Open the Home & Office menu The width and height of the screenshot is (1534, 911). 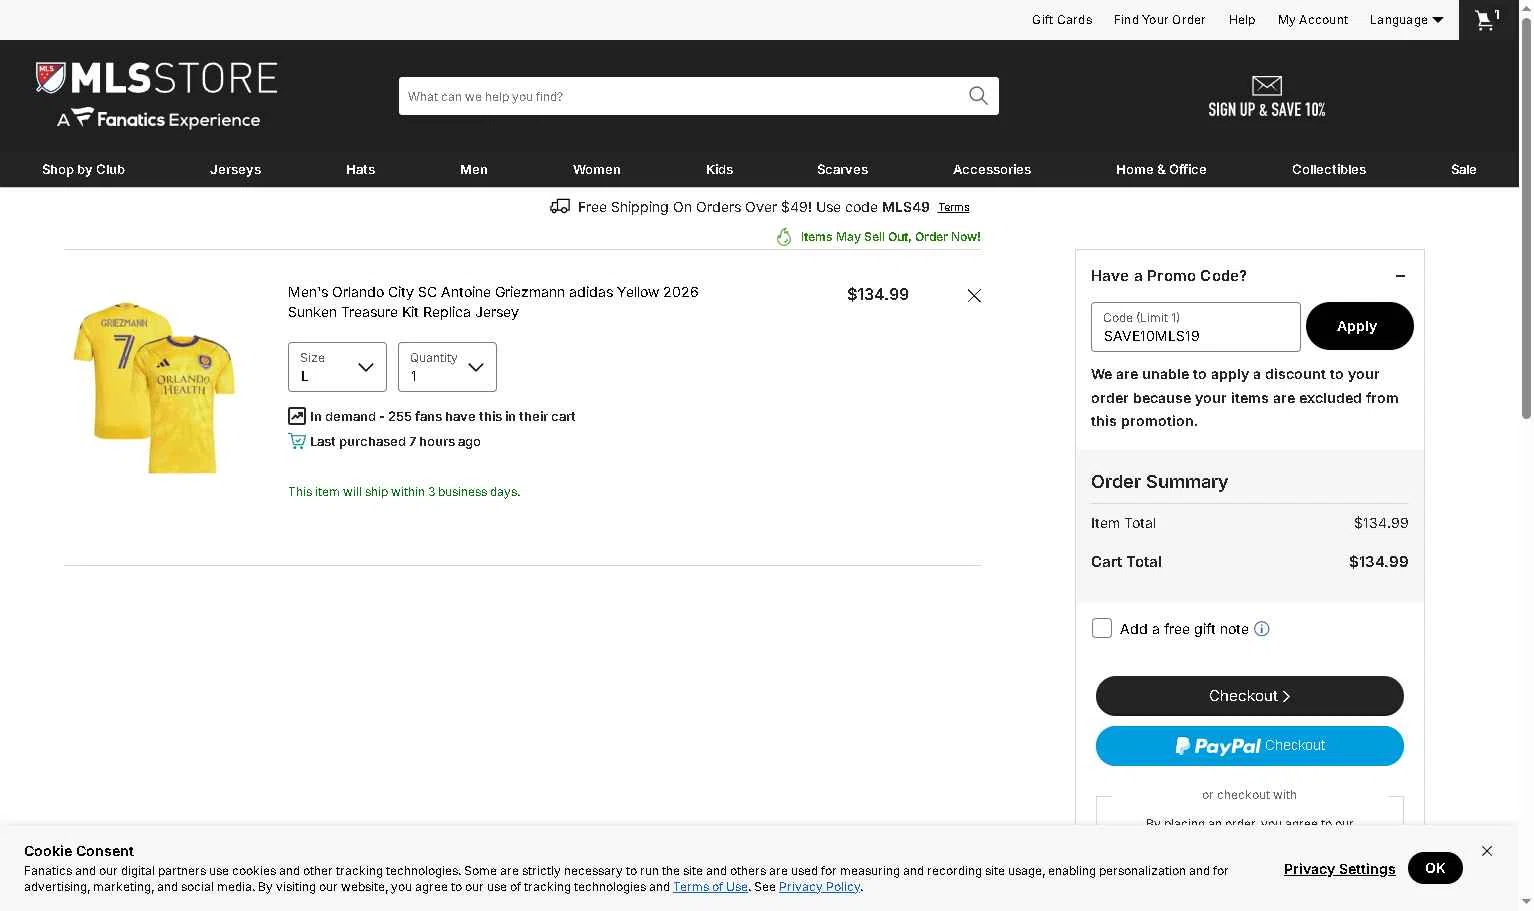click(x=1161, y=170)
